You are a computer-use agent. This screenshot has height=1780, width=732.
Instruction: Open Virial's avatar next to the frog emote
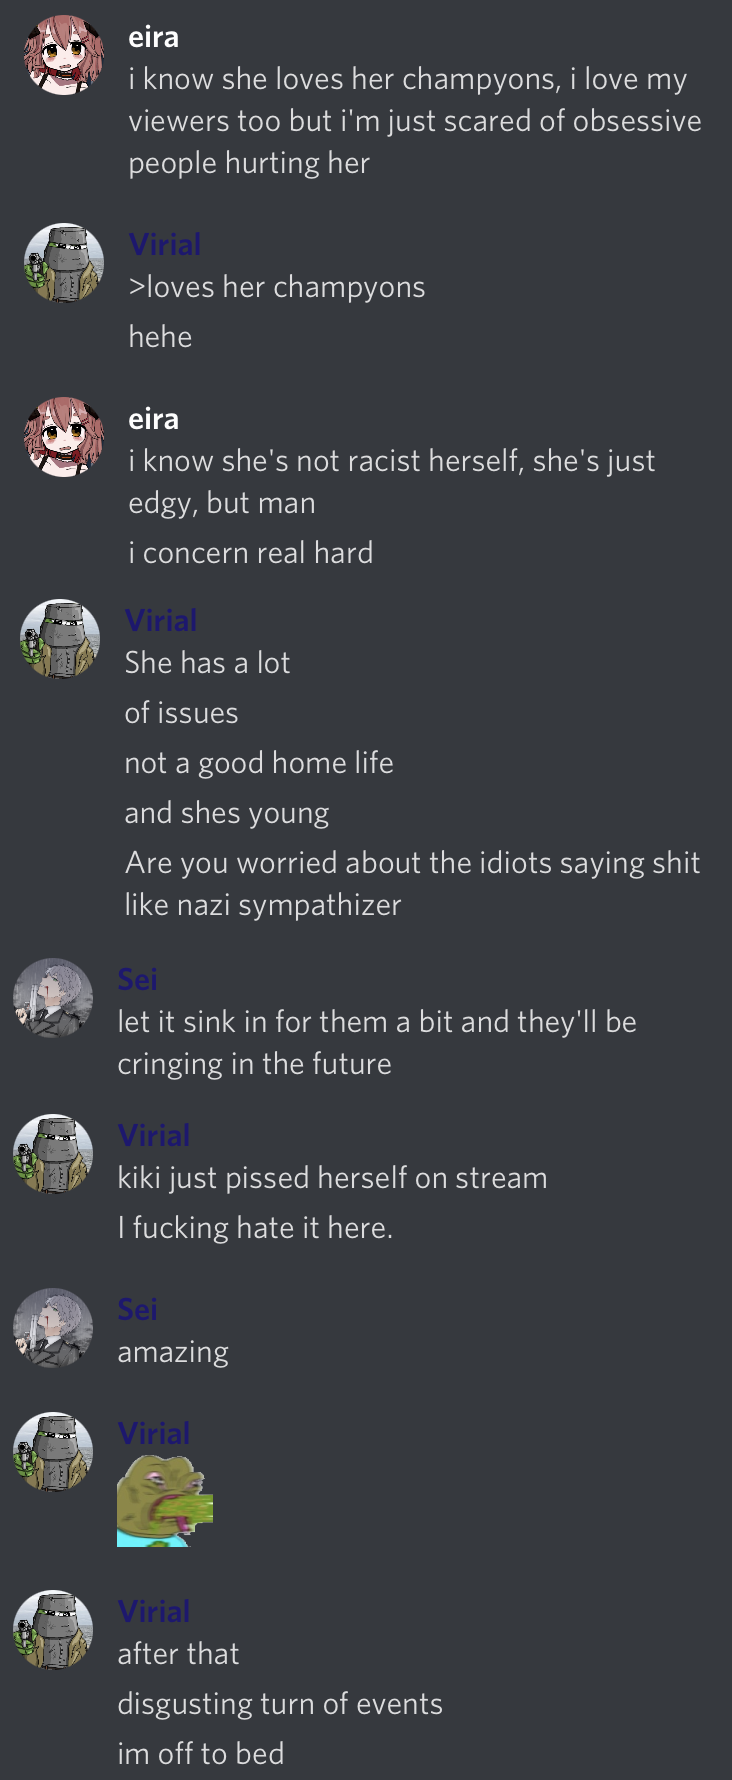pyautogui.click(x=53, y=1452)
